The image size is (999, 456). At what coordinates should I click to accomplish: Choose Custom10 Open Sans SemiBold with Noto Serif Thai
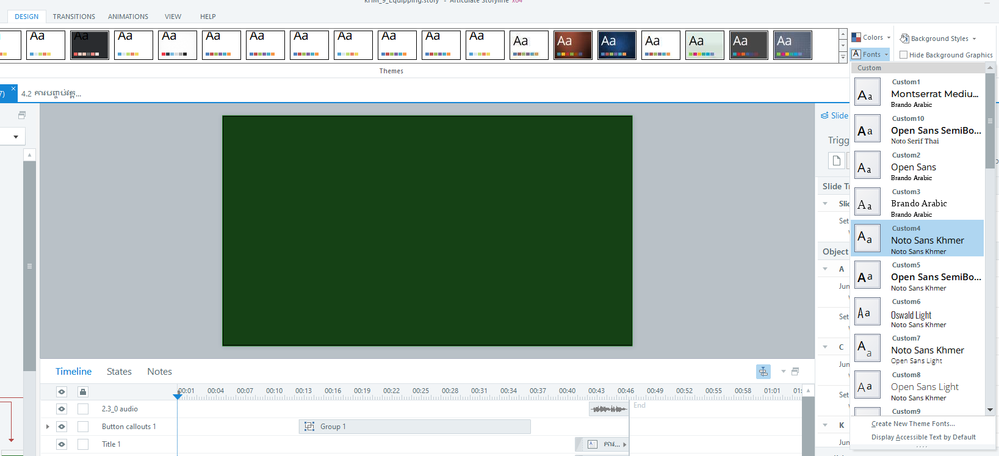917,129
